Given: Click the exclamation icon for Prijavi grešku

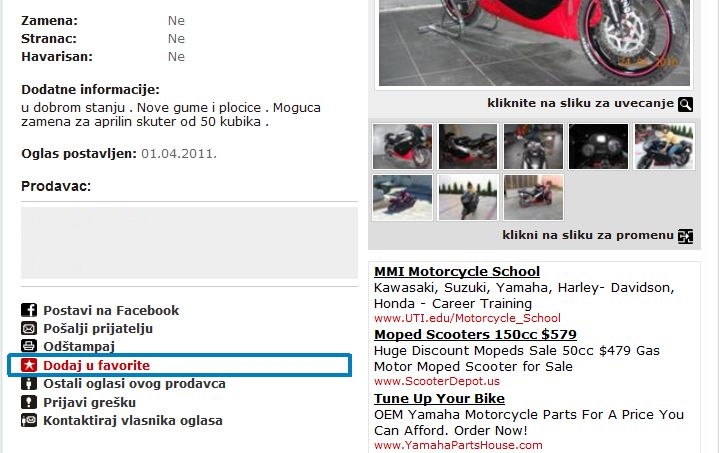Looking at the screenshot, I should pyautogui.click(x=29, y=402).
